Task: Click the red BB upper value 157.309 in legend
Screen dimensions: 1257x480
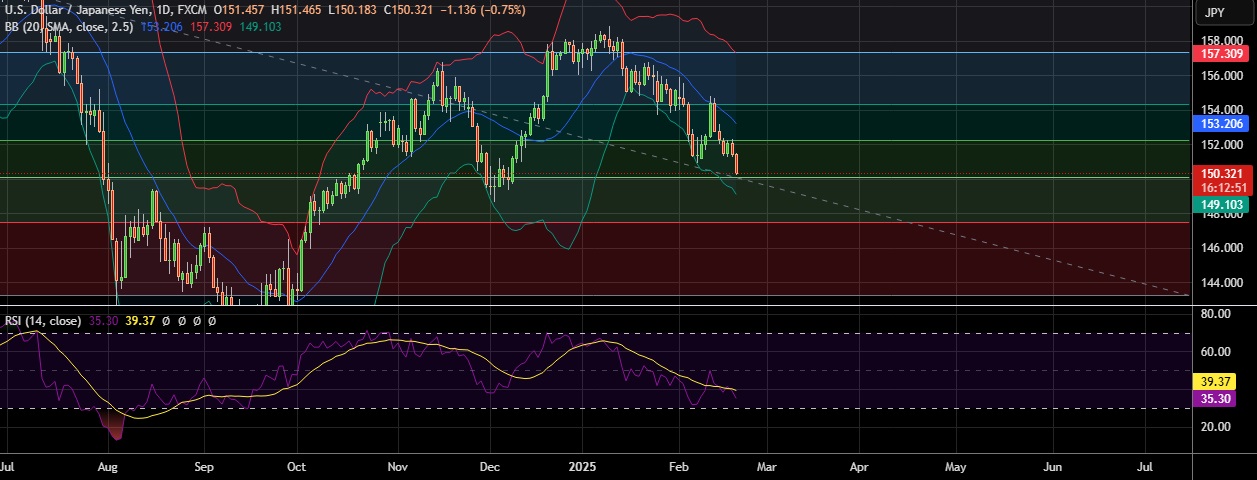Action: 211,26
